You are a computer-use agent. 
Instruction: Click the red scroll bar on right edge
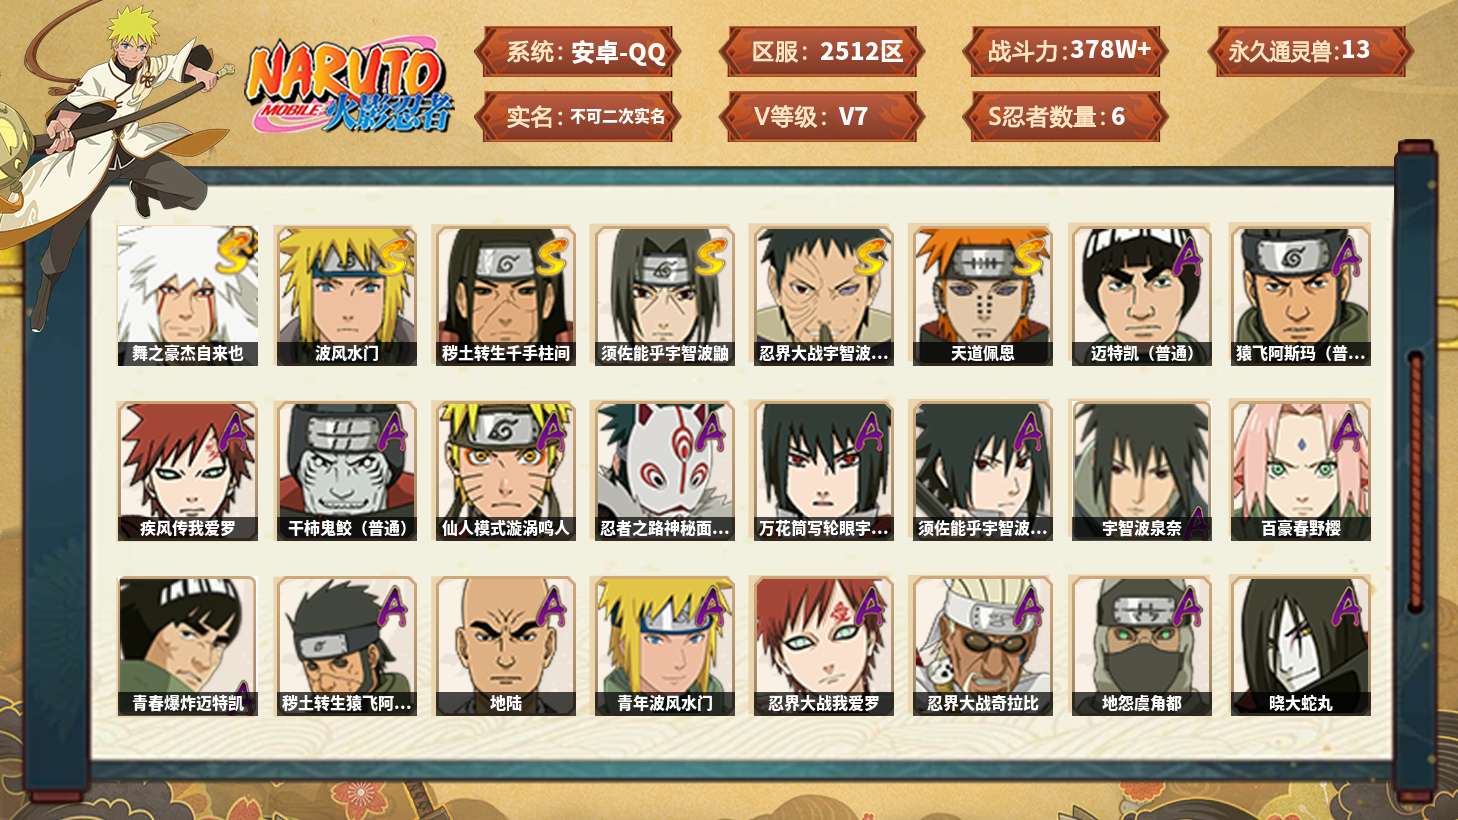tap(1415, 480)
